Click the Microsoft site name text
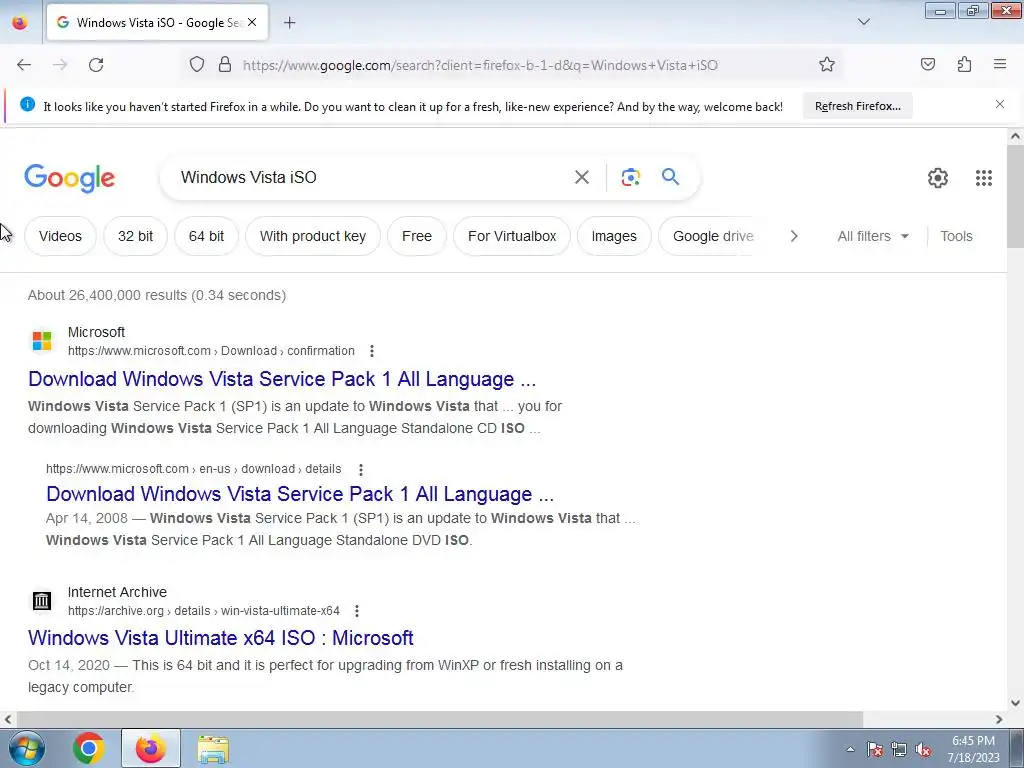1024x768 pixels. pyautogui.click(x=96, y=332)
